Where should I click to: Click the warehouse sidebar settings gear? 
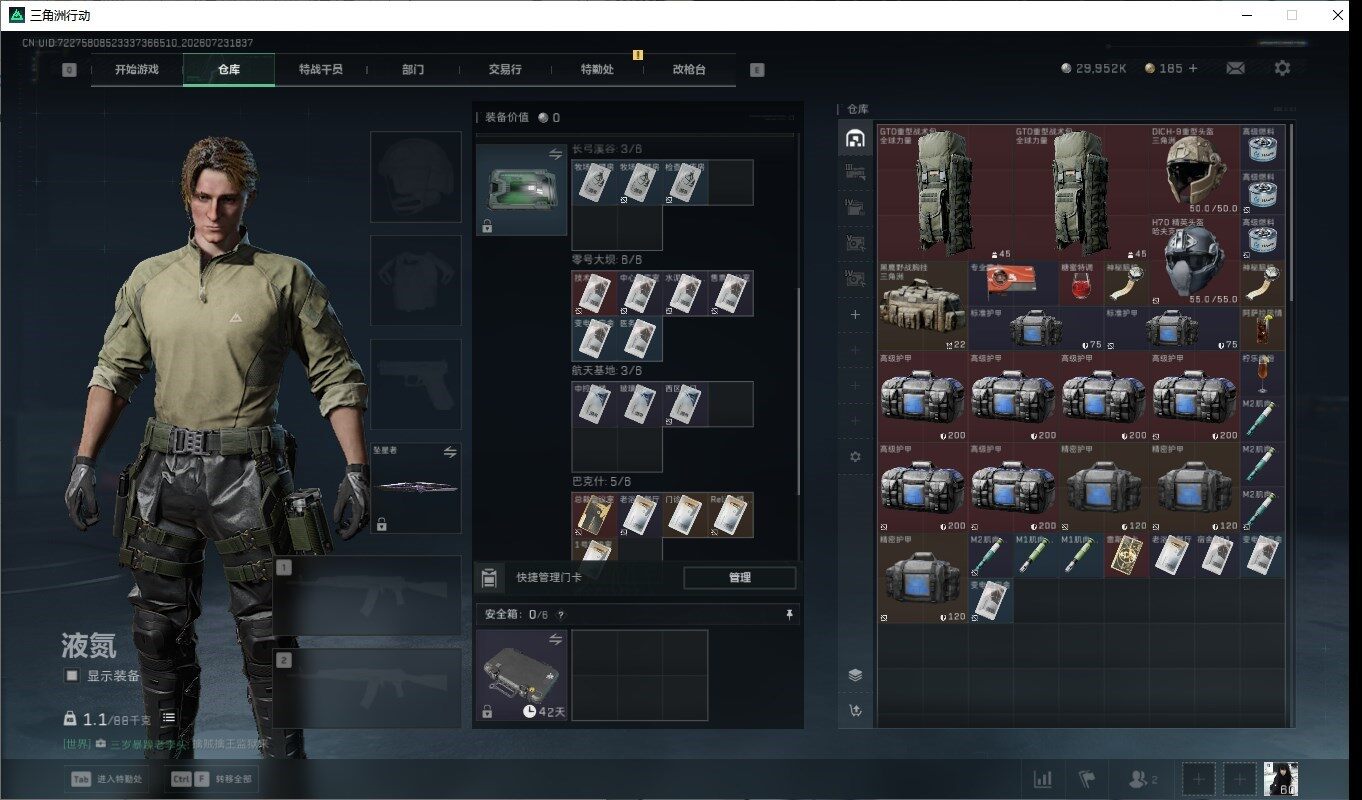[x=855, y=456]
